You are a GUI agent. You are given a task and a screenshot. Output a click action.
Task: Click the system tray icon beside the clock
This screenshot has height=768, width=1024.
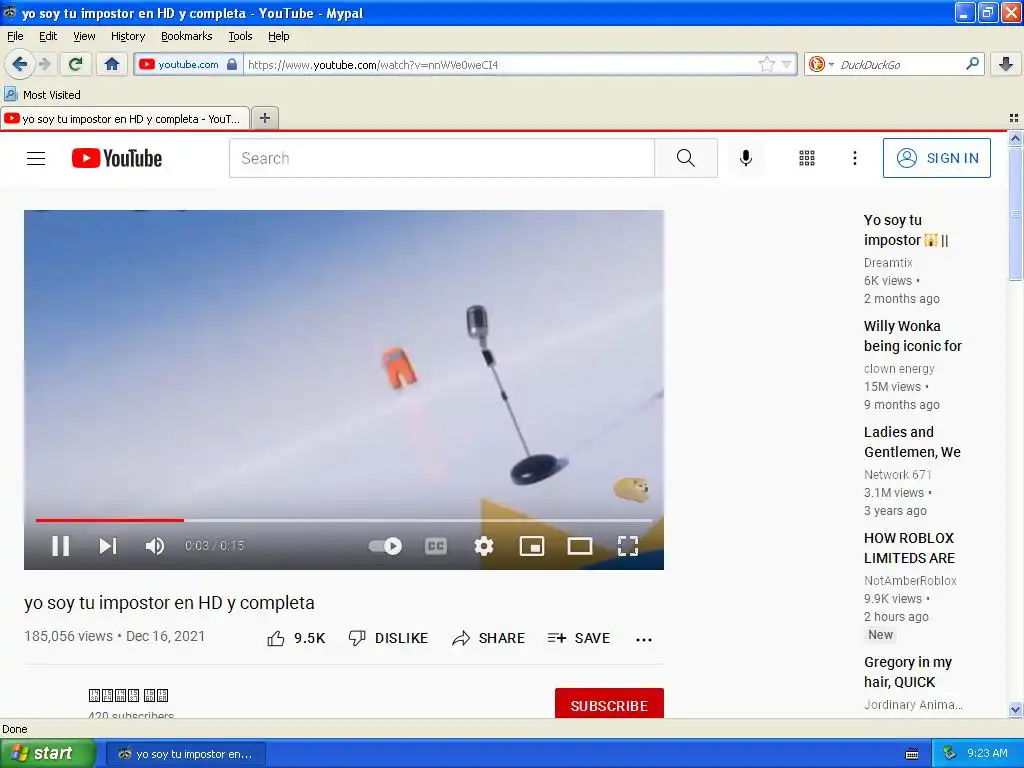pyautogui.click(x=950, y=753)
